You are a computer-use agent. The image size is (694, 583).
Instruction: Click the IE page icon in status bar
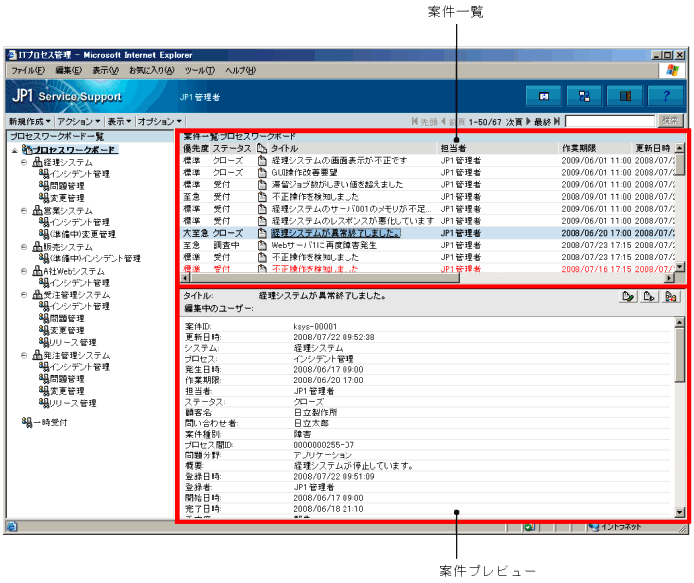12,526
